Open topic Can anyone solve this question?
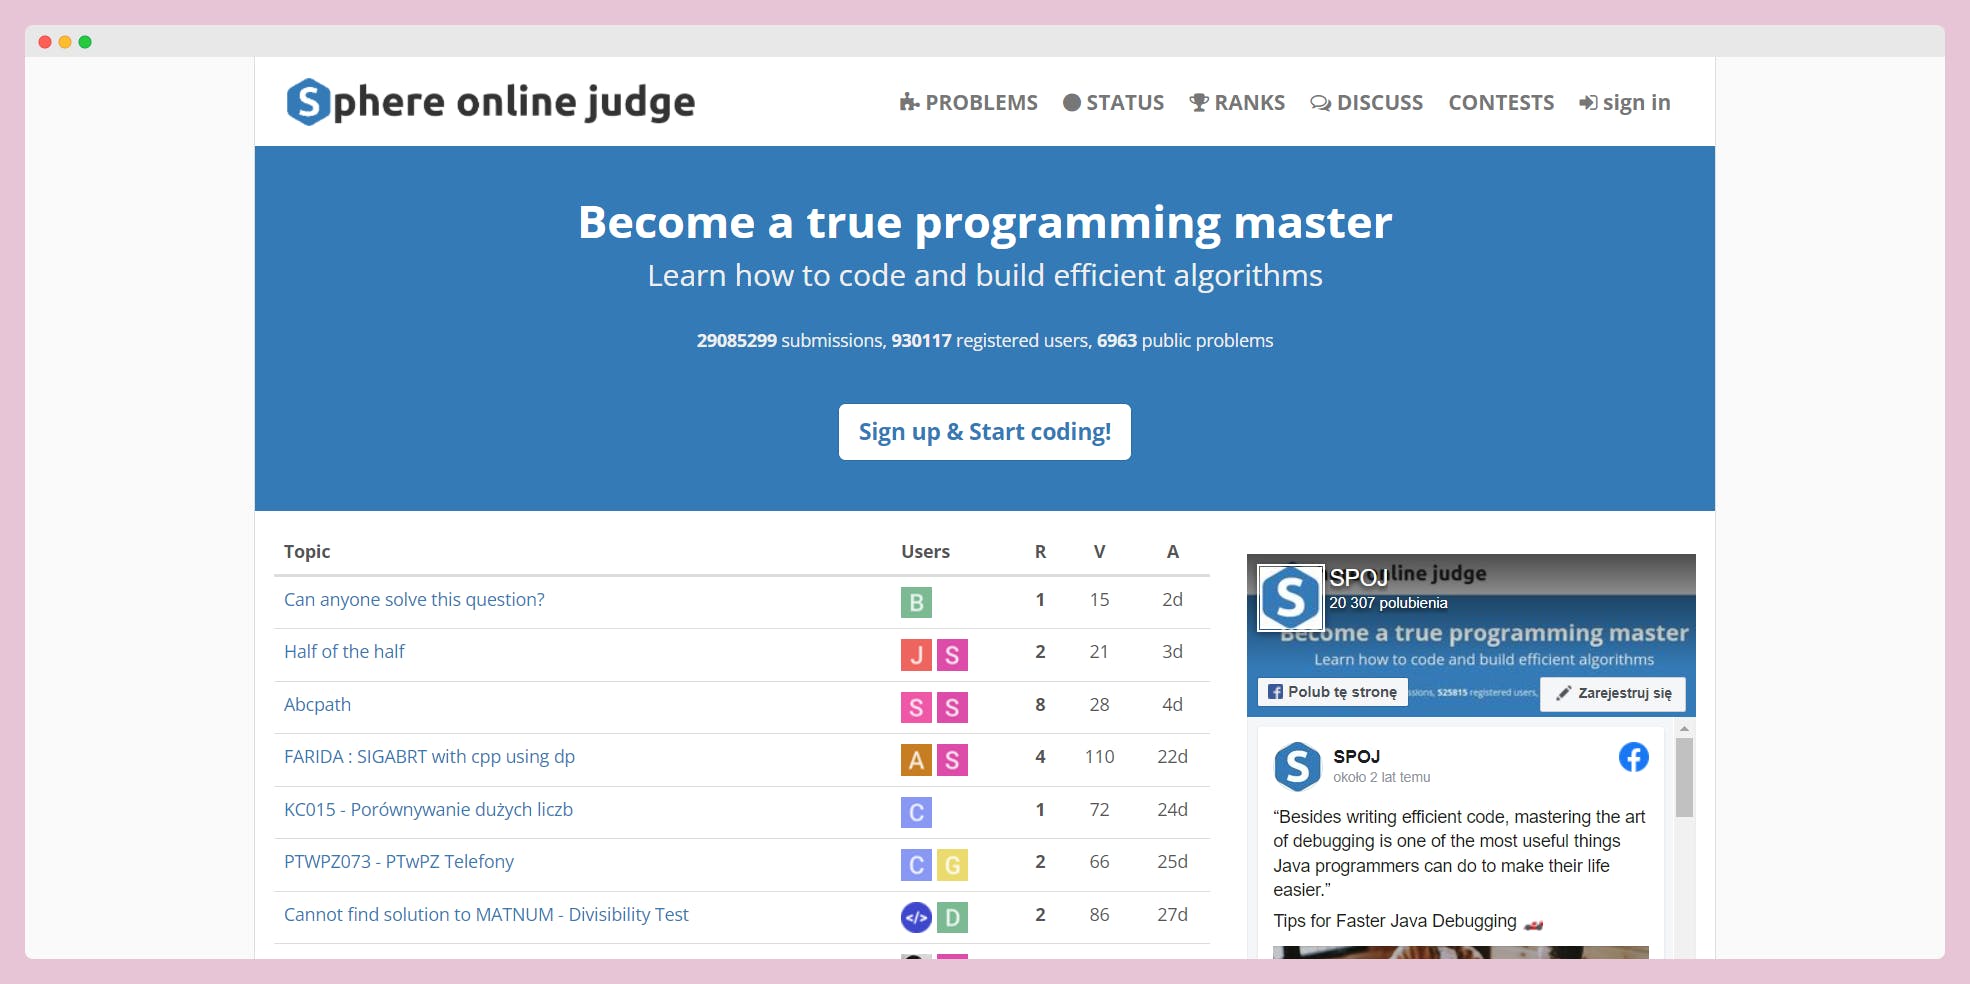This screenshot has height=984, width=1970. click(x=414, y=600)
